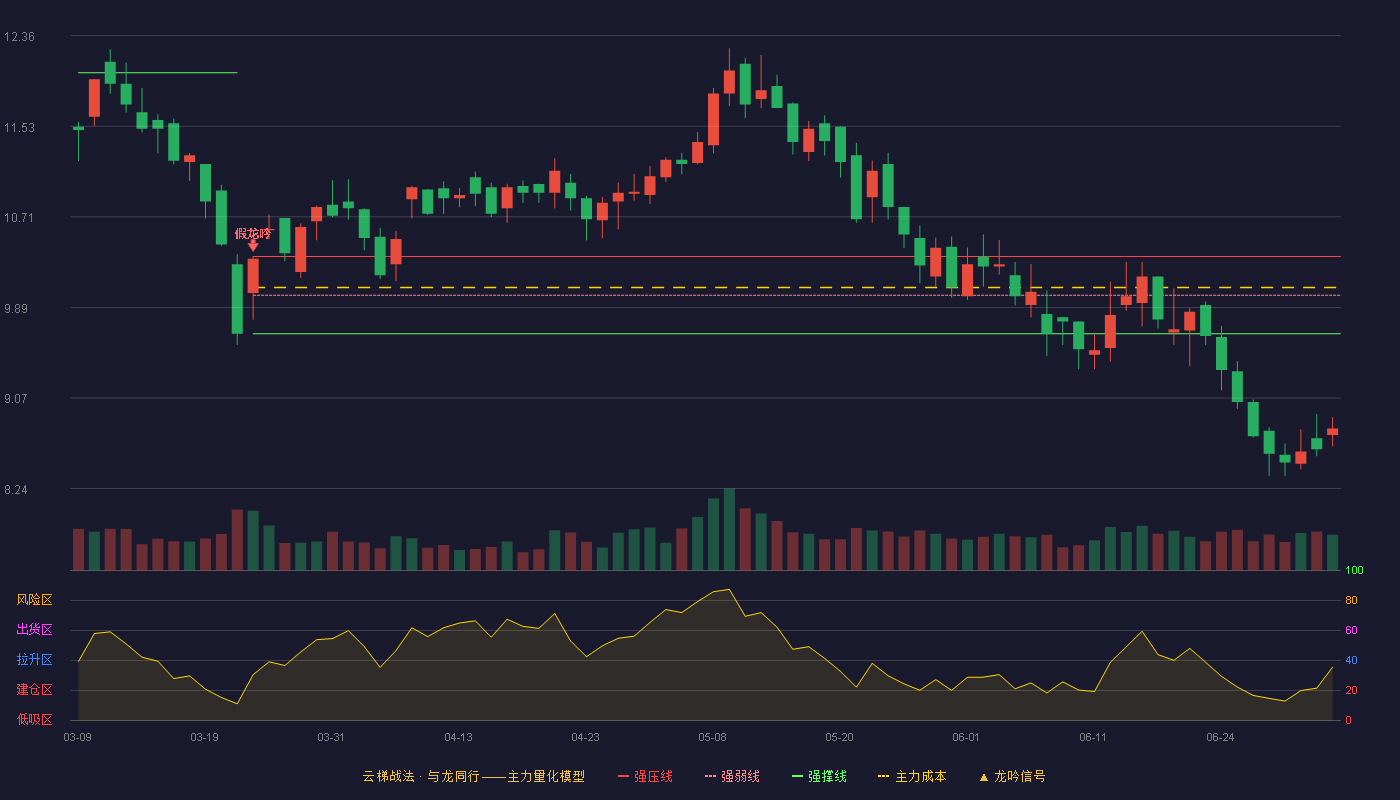This screenshot has width=1400, height=800.
Task: Click the 06-11 date label
Action: click(1093, 737)
